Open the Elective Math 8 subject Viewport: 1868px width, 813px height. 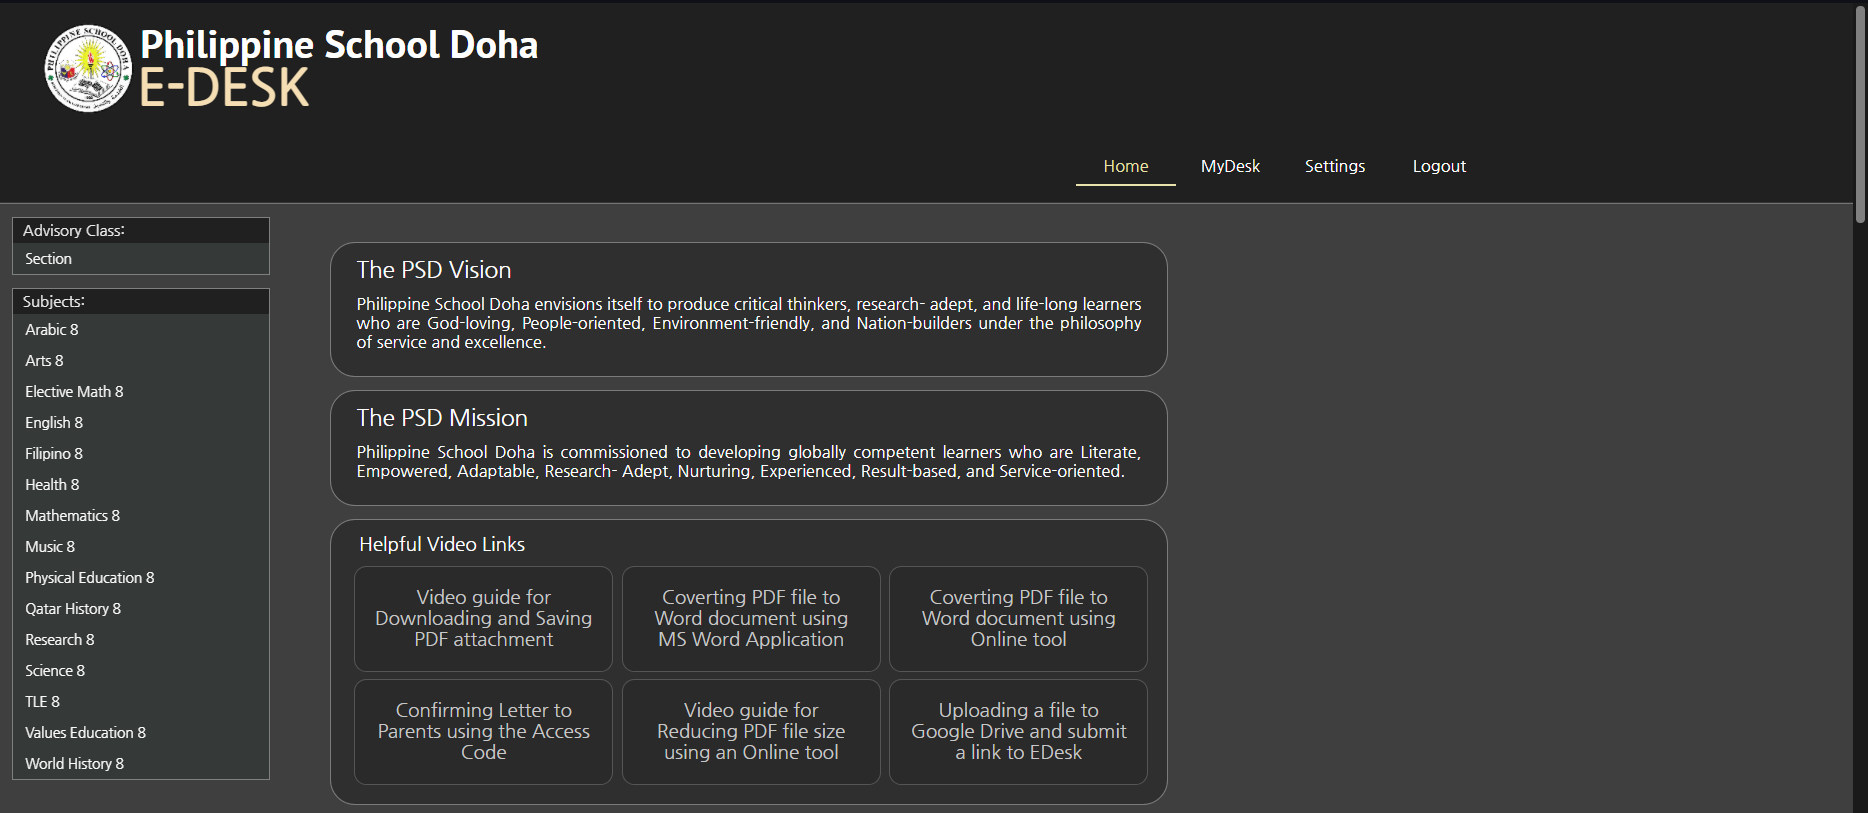click(x=141, y=392)
